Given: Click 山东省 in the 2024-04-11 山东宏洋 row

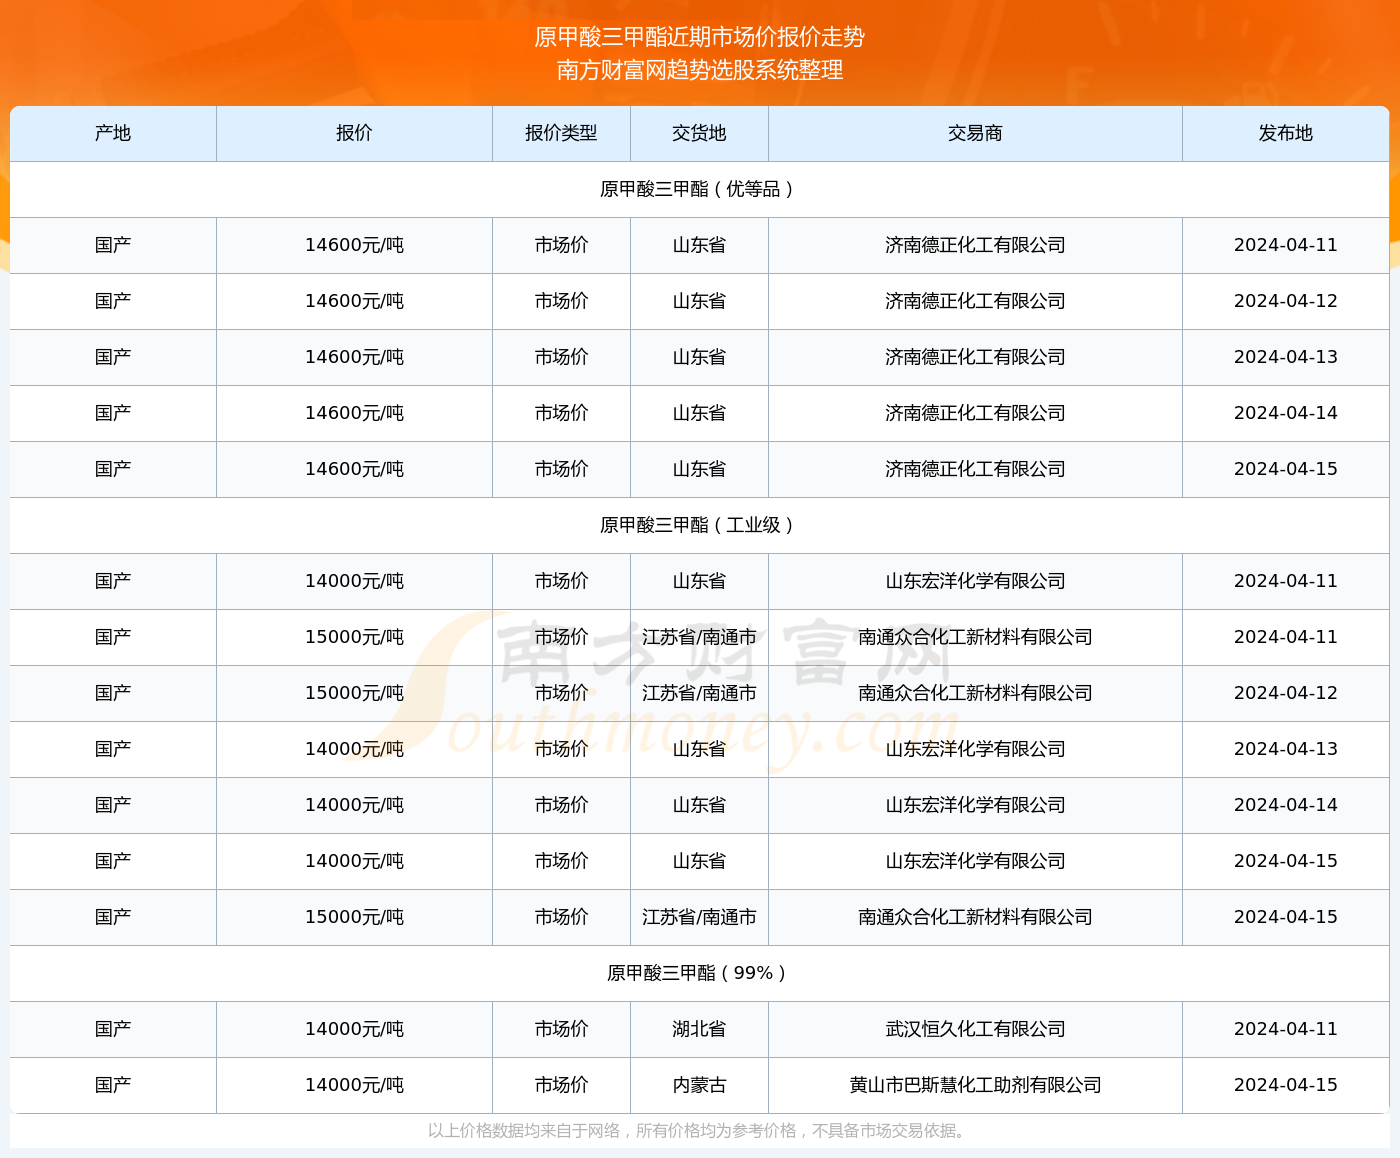Looking at the screenshot, I should [x=699, y=581].
